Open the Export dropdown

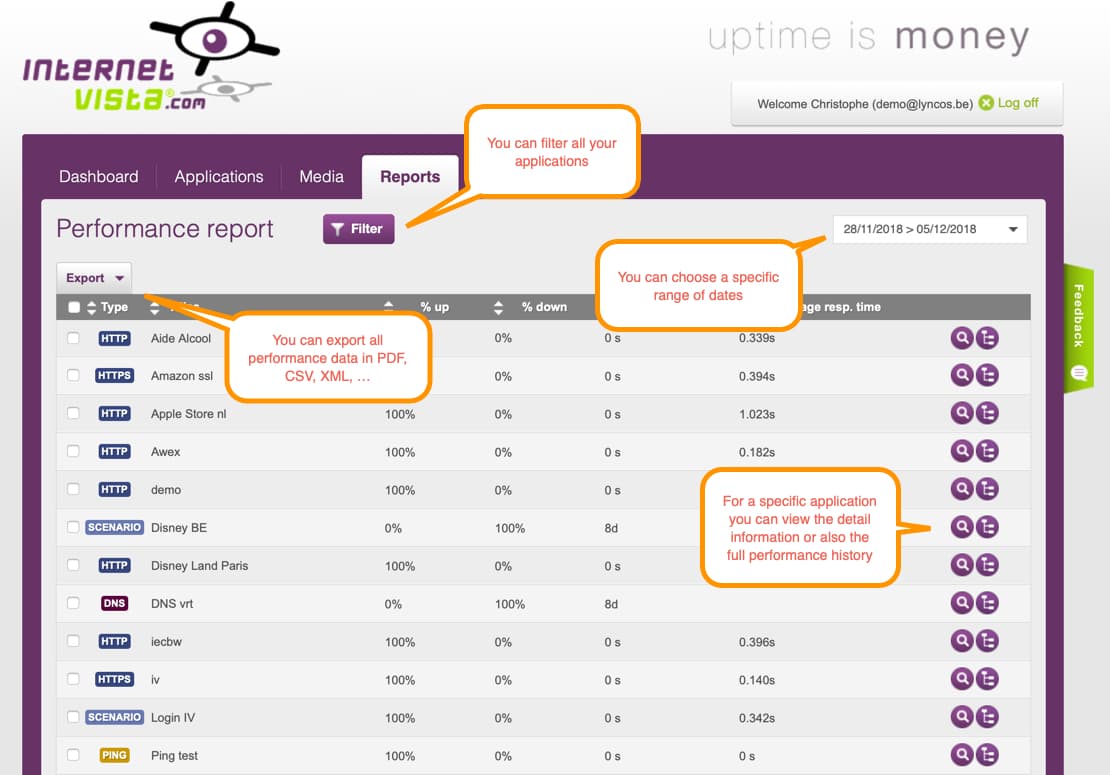(x=94, y=278)
